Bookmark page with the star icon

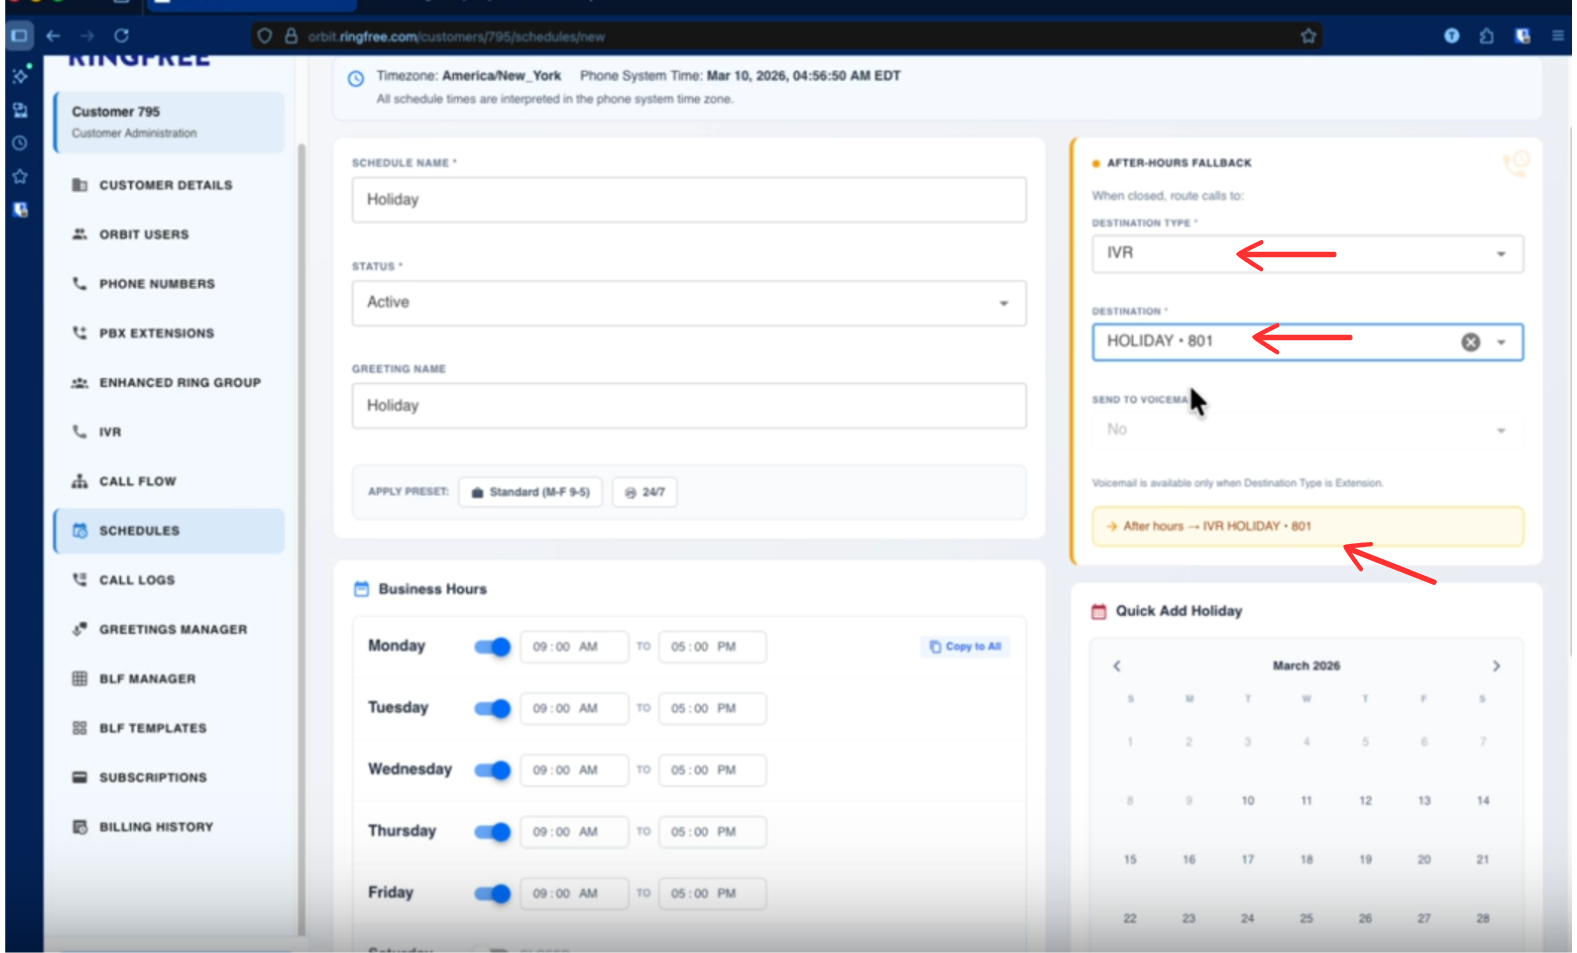(1308, 36)
